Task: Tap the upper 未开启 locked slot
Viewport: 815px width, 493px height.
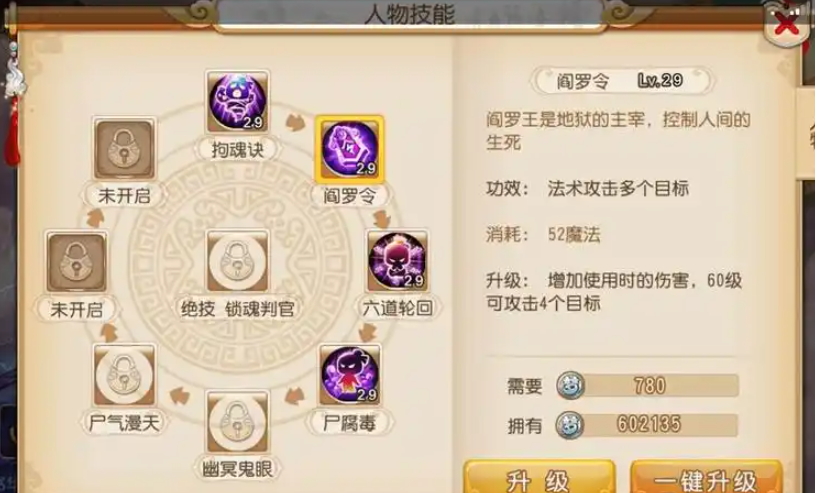Action: coord(124,148)
